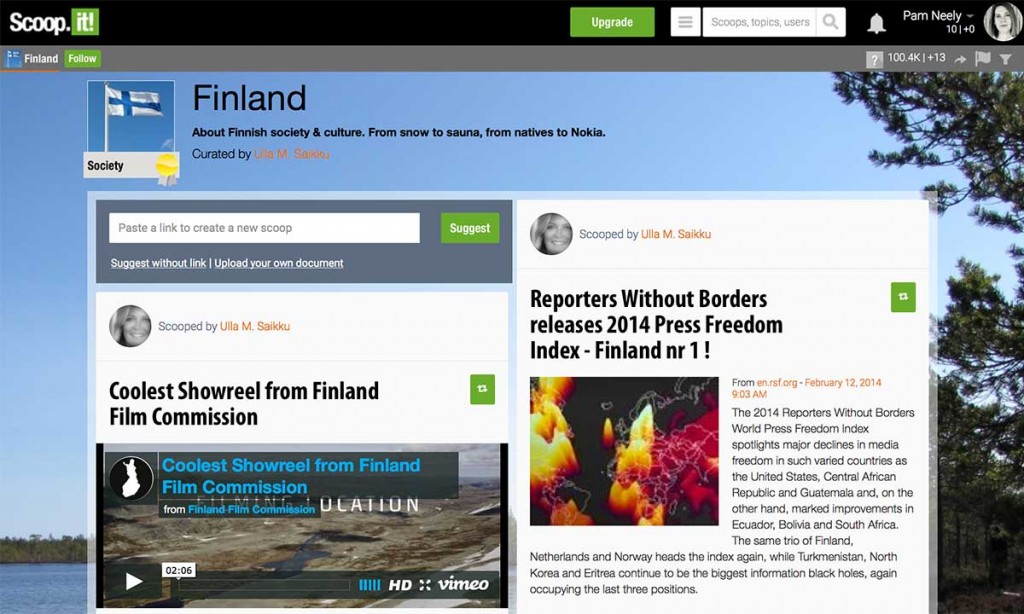
Task: Open the video title link in the player
Action: pyautogui.click(x=291, y=476)
